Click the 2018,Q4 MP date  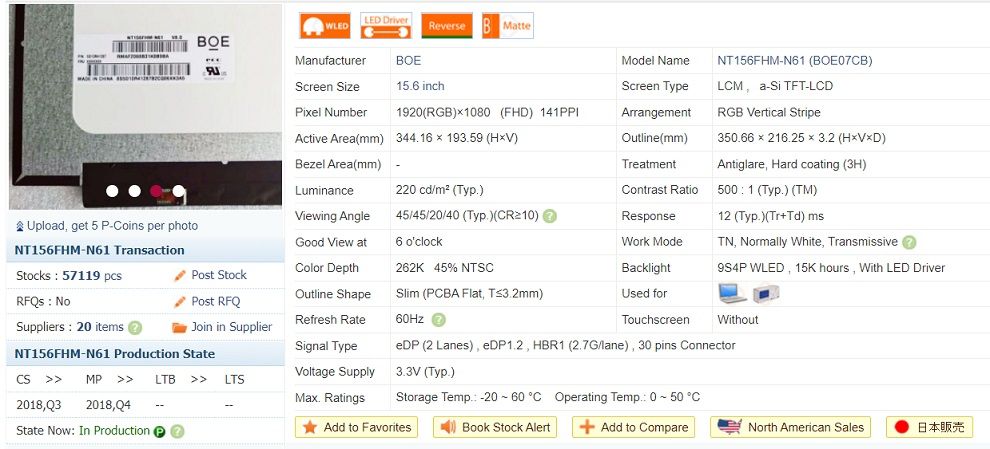pyautogui.click(x=108, y=405)
